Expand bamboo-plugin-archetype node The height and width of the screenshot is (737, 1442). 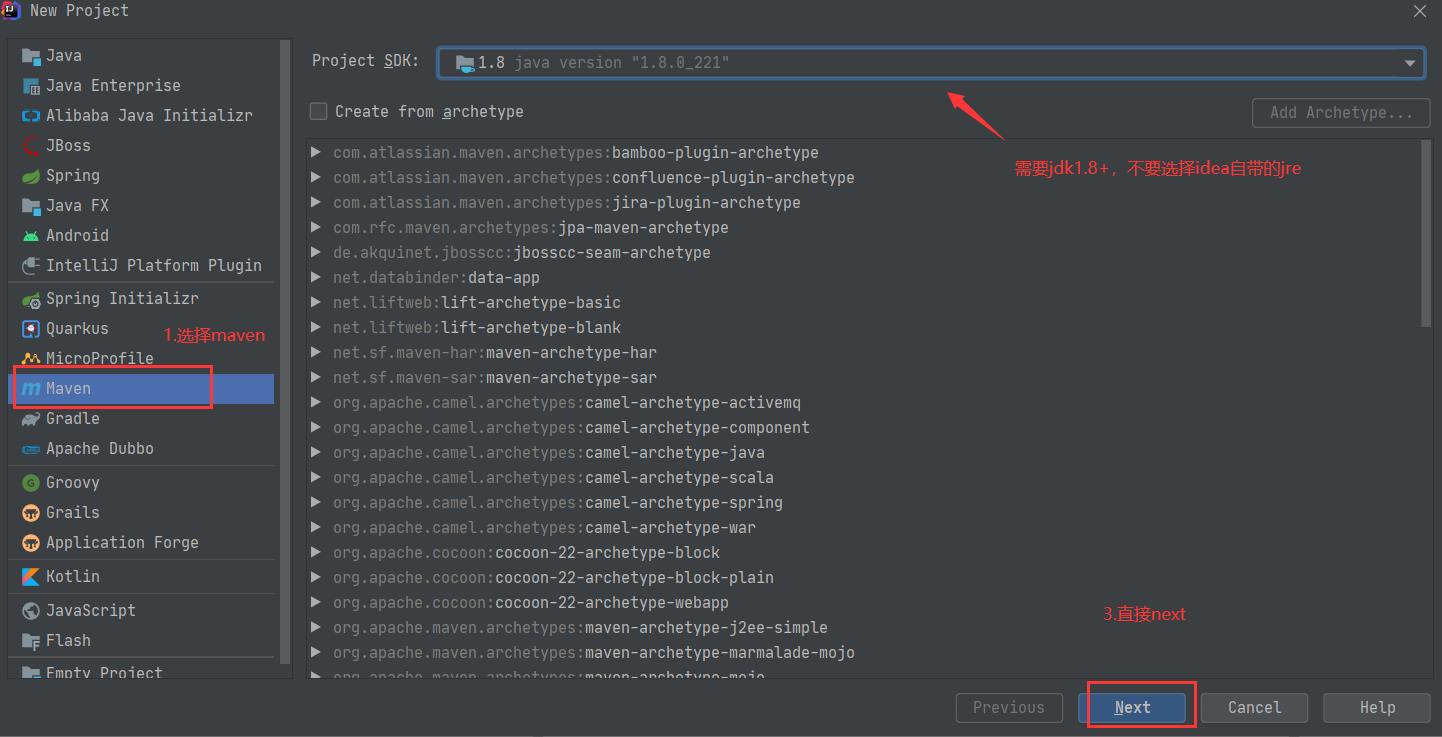point(316,153)
